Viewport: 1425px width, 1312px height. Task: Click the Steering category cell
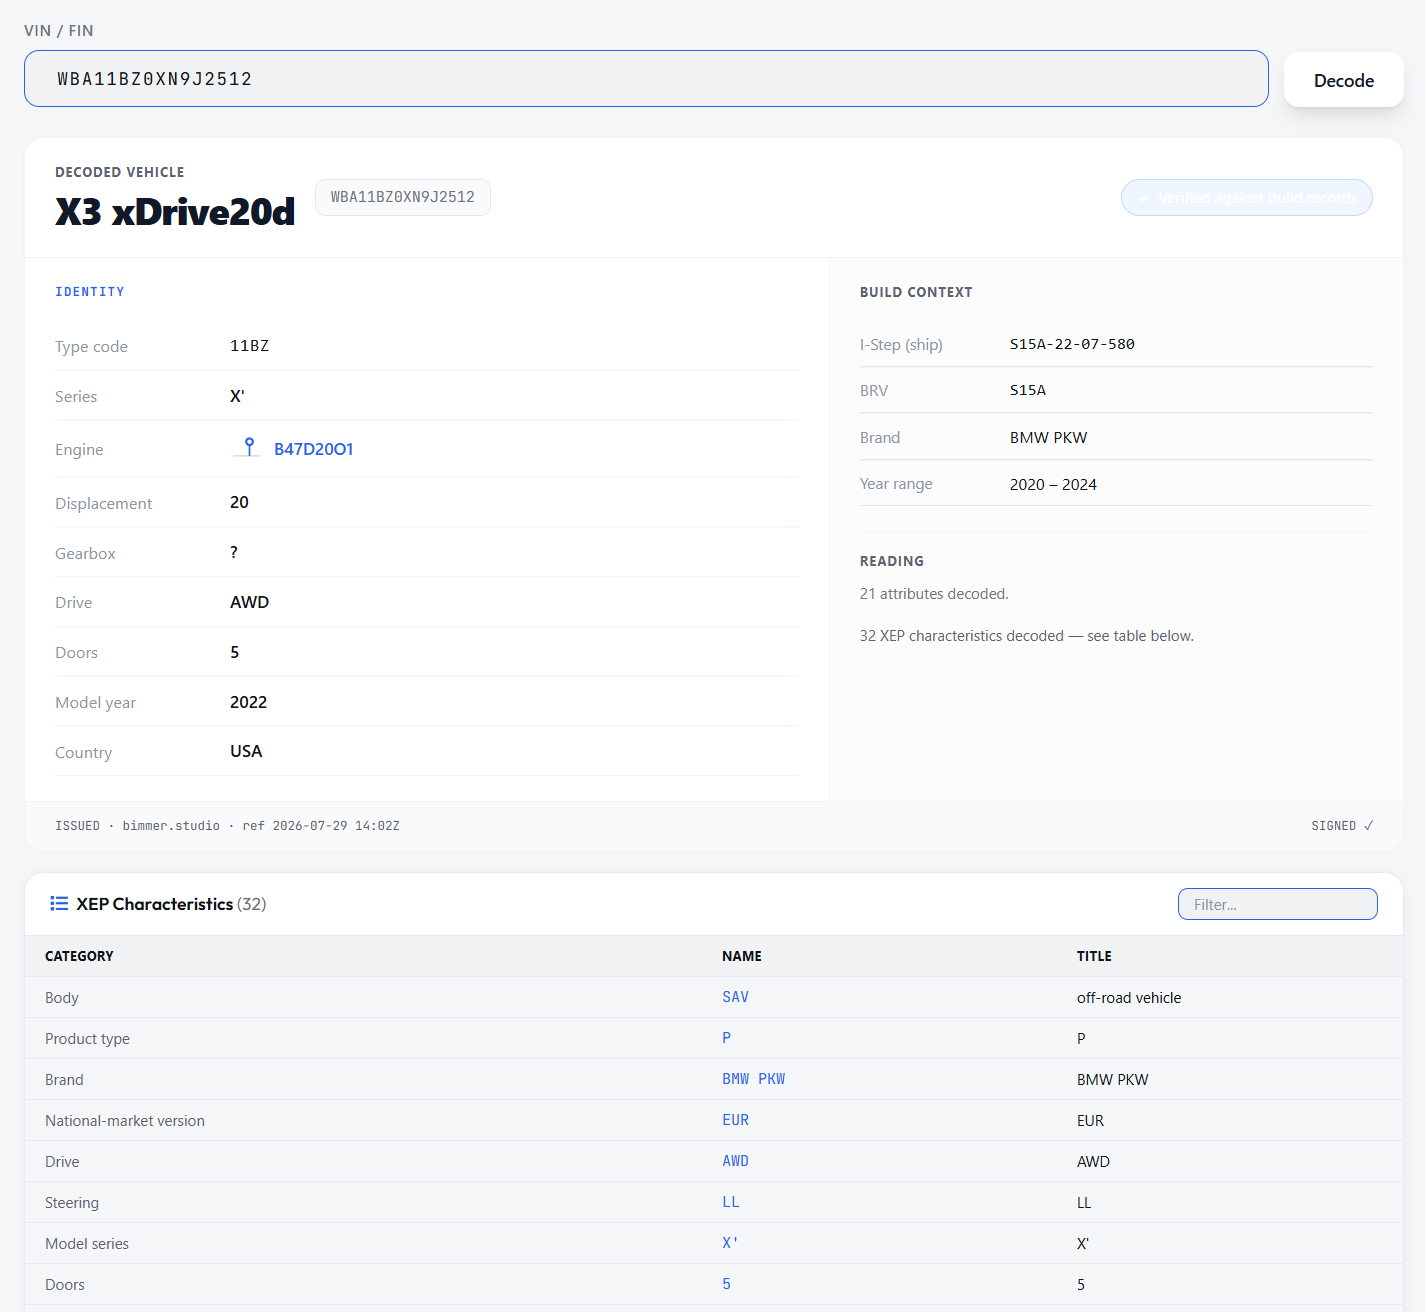(x=72, y=1203)
